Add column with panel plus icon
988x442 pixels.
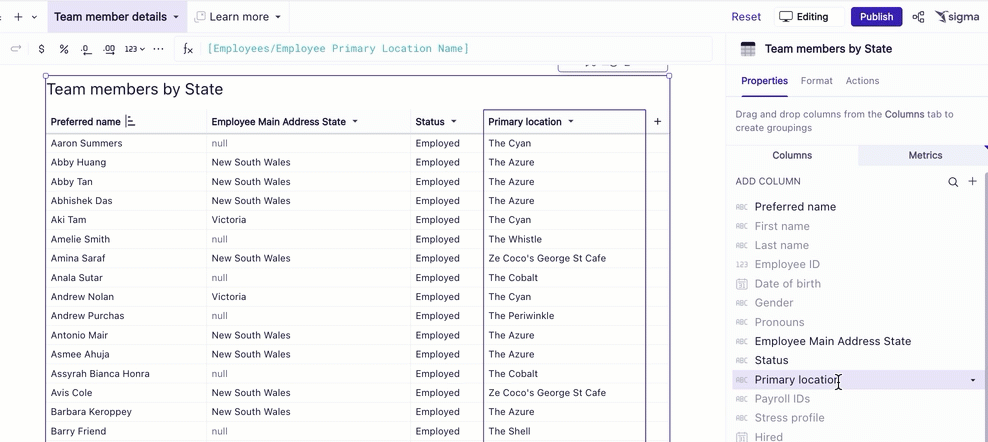click(x=972, y=182)
